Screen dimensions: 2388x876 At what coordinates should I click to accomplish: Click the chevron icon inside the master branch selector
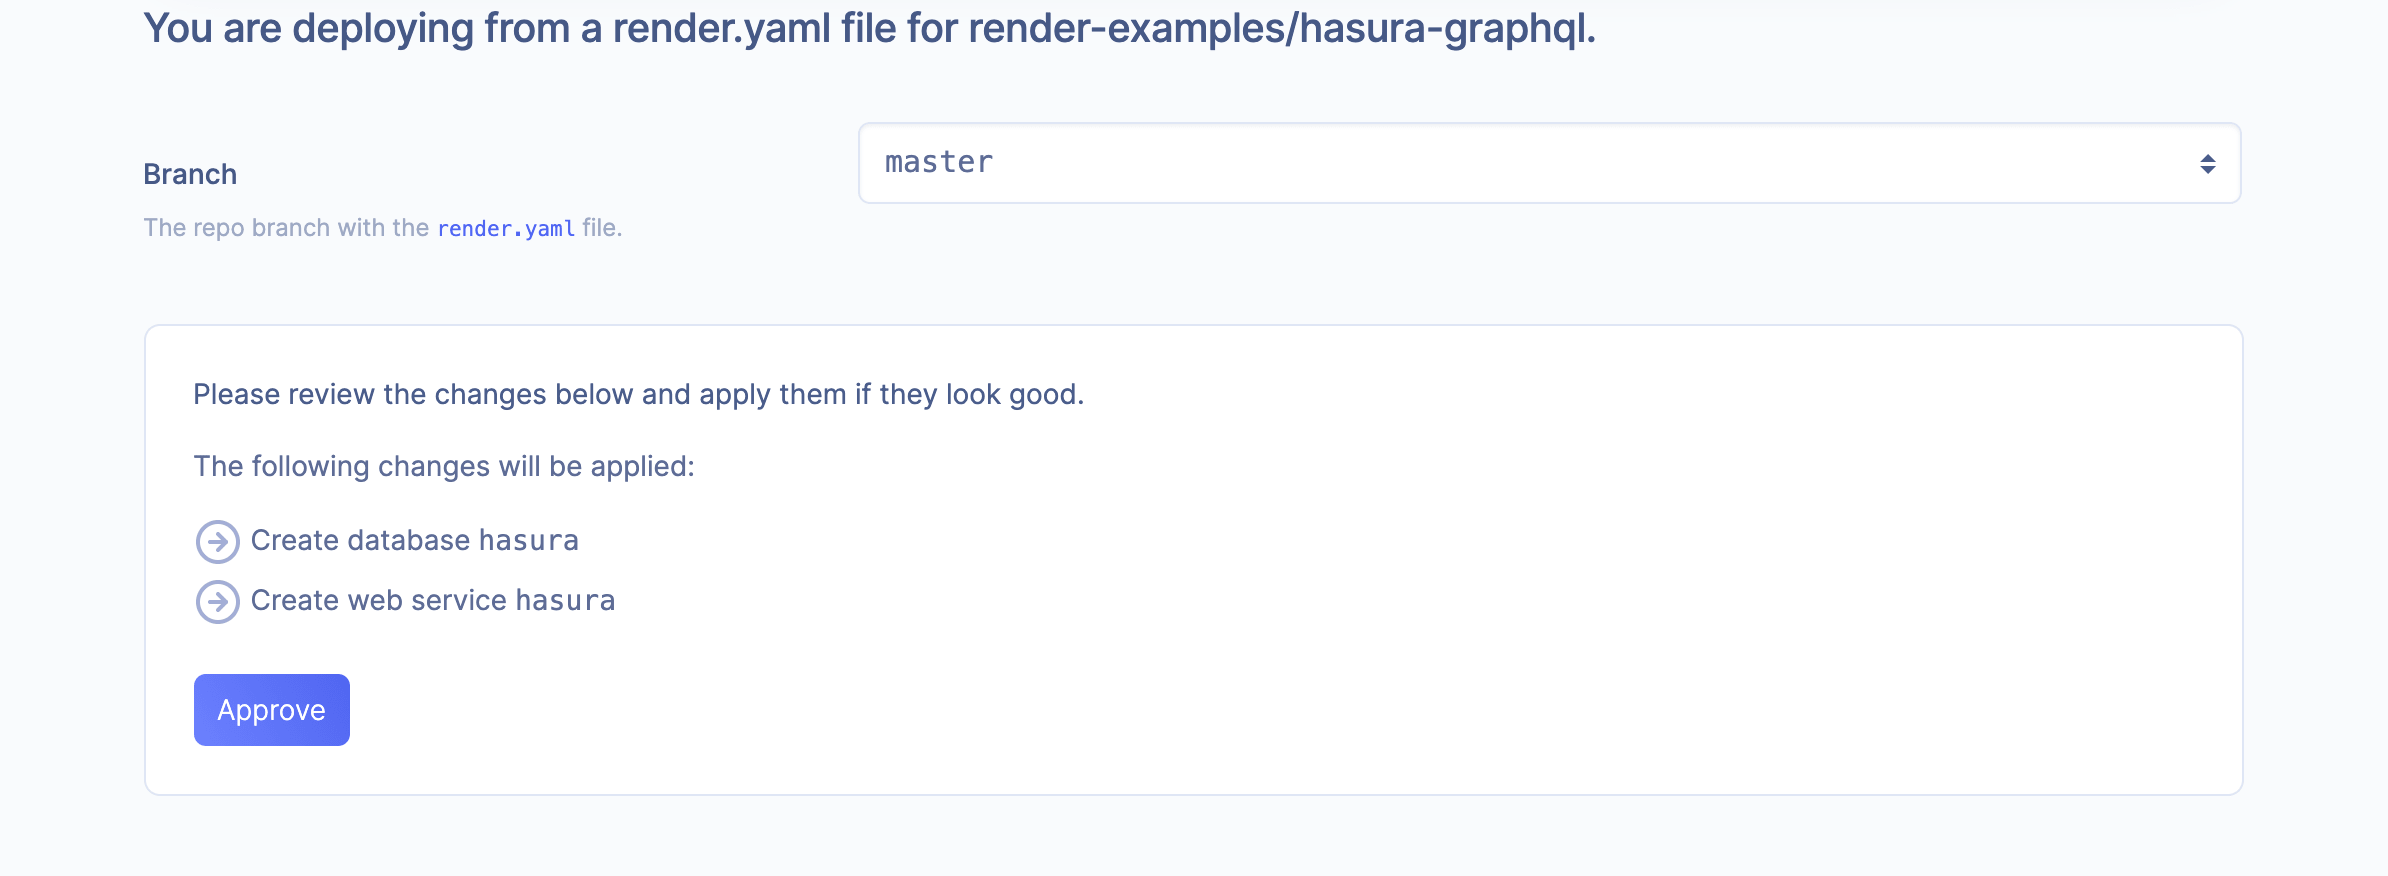(x=2206, y=162)
